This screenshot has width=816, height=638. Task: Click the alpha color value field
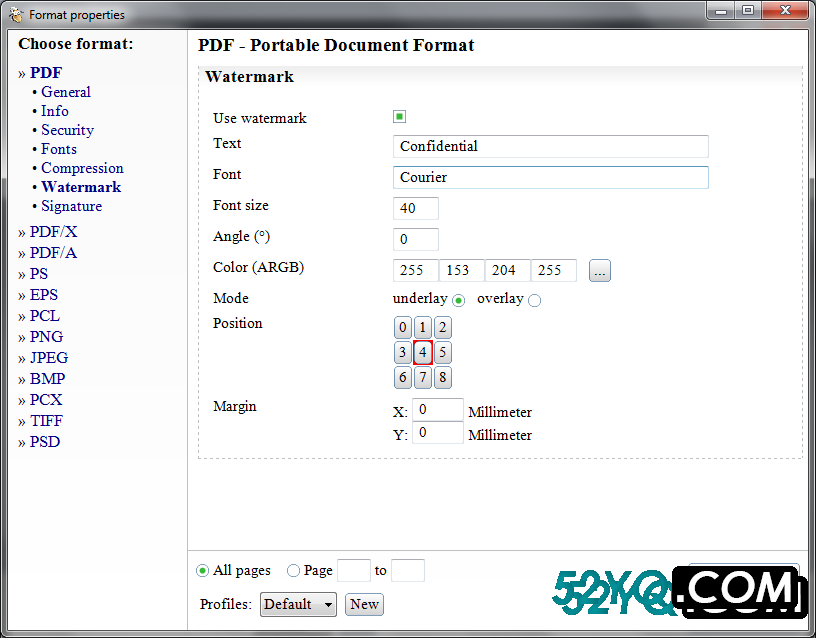(x=416, y=270)
